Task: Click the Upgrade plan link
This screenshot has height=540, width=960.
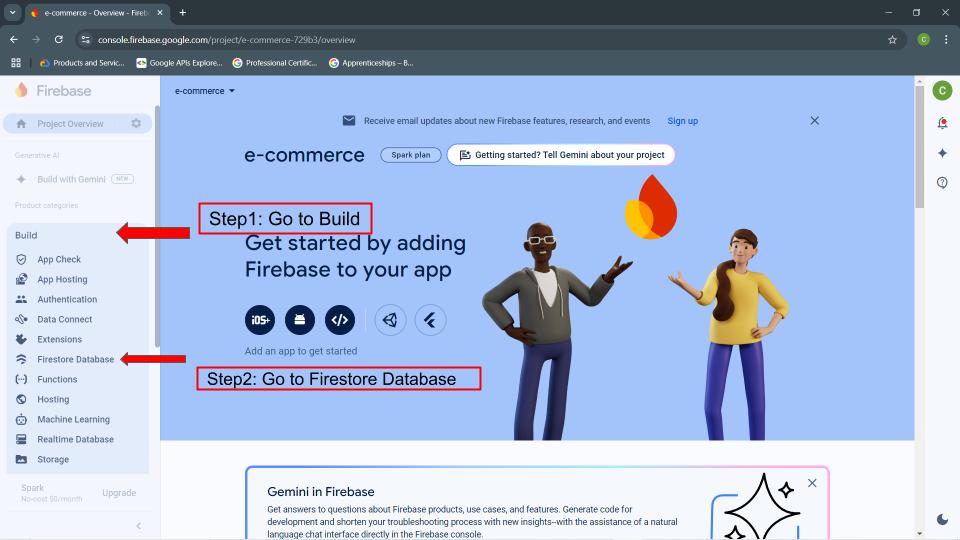Action: pos(119,492)
